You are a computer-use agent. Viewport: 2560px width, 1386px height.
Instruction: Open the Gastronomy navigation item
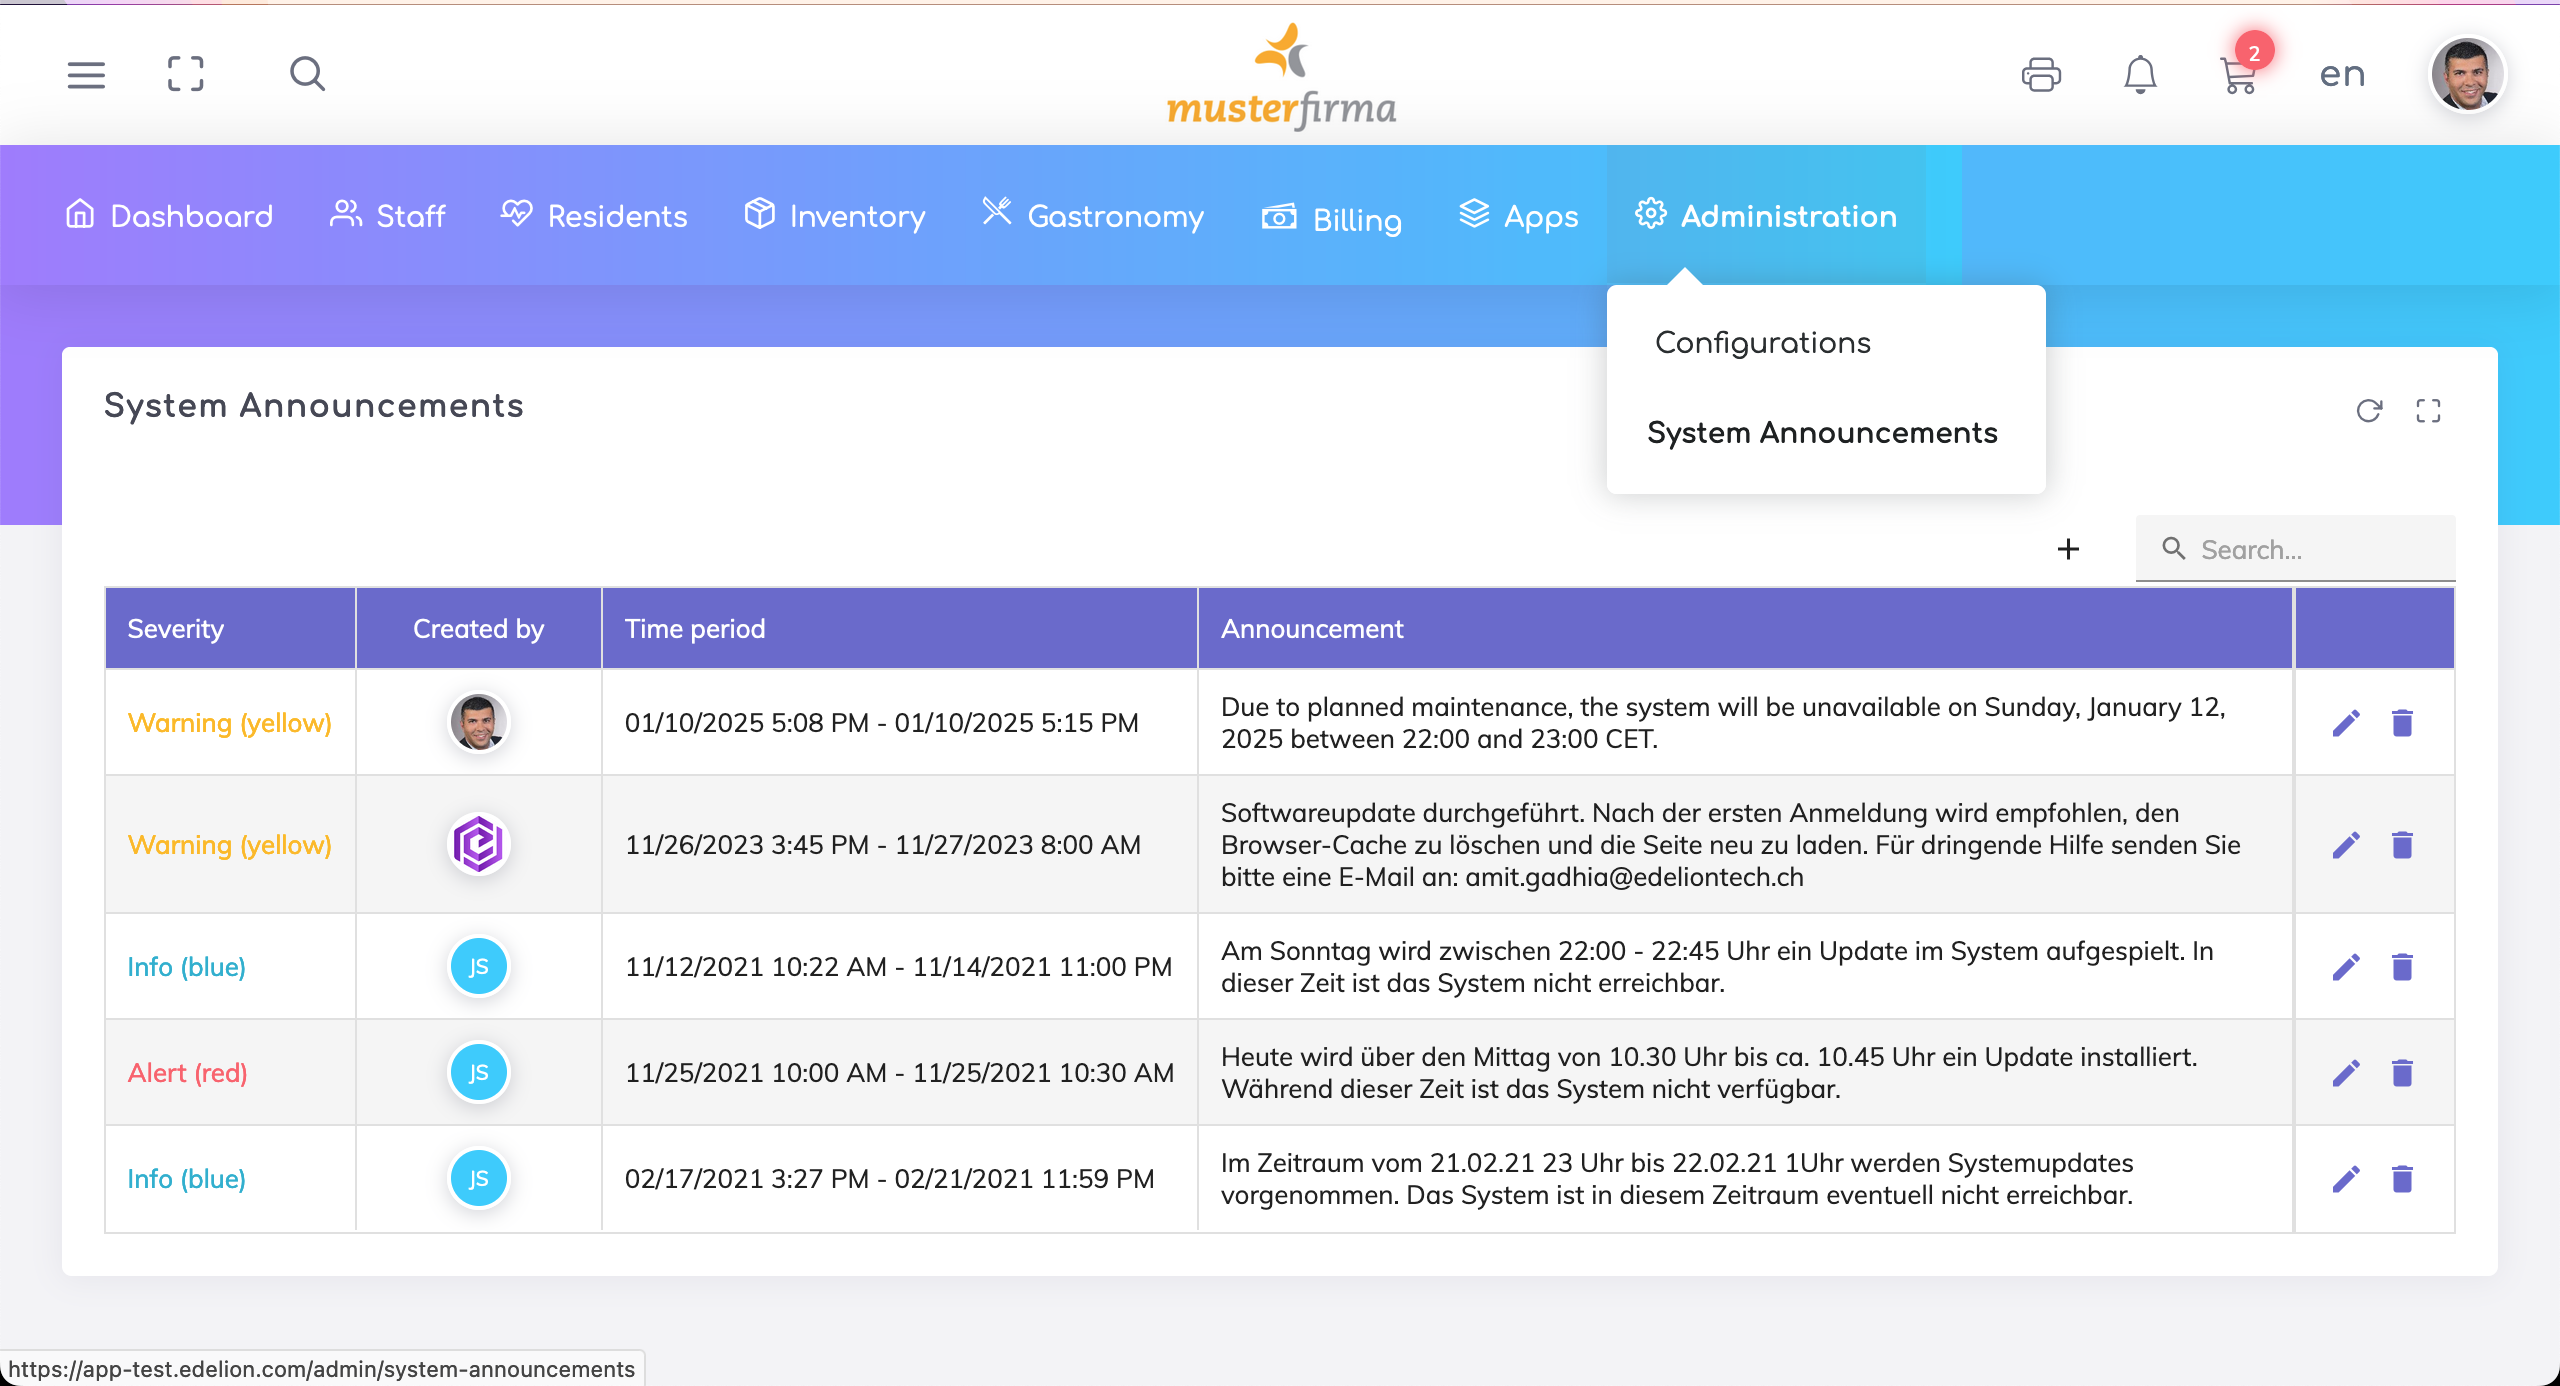coord(1093,216)
